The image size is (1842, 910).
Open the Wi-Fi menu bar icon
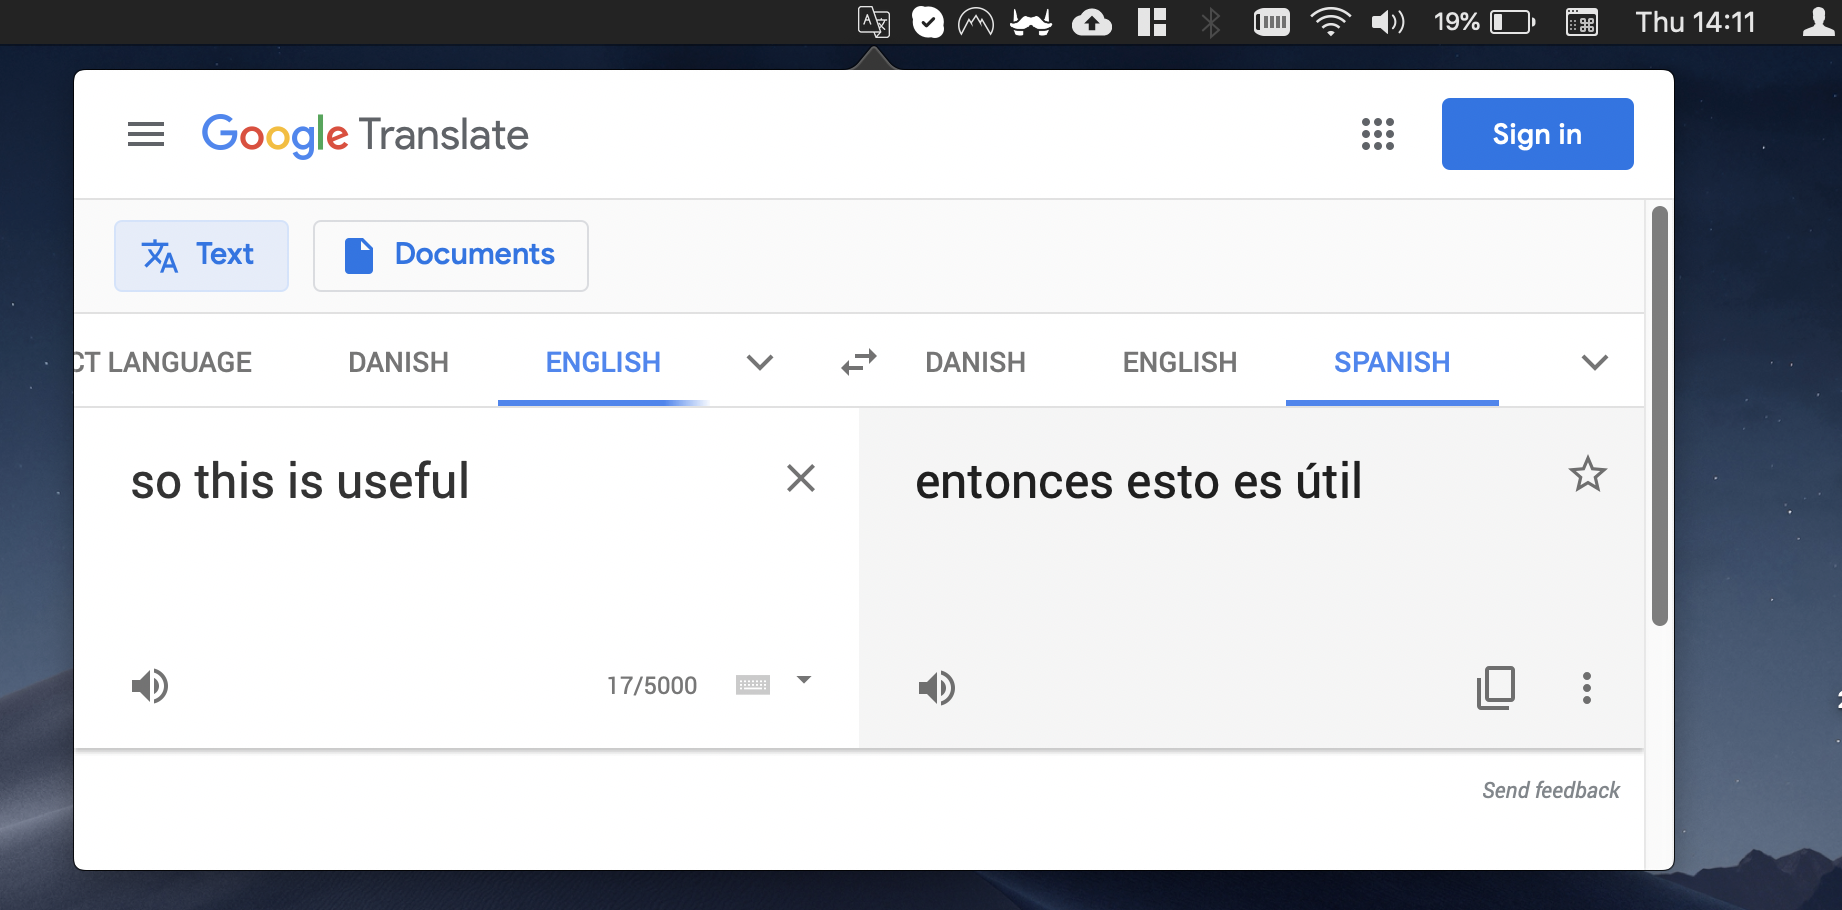point(1330,22)
